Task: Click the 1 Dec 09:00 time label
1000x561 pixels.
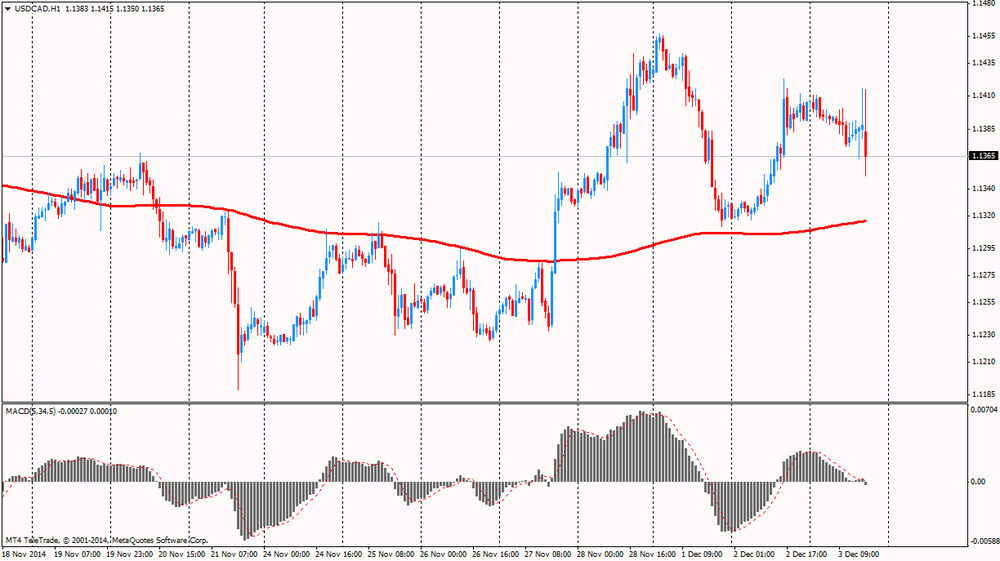Action: pyautogui.click(x=702, y=555)
